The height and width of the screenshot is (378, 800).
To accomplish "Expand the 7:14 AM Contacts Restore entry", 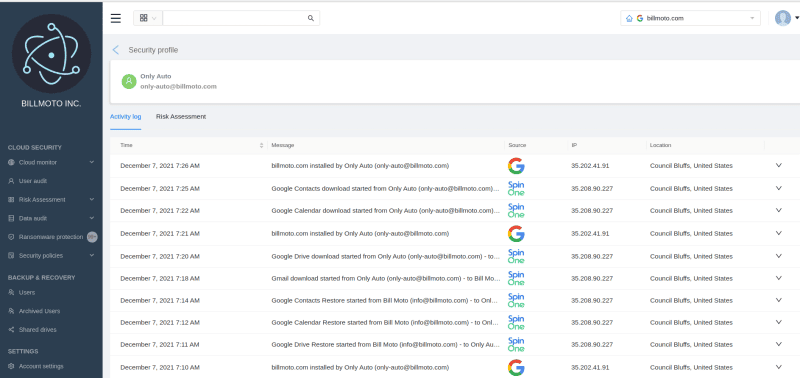I will point(779,300).
